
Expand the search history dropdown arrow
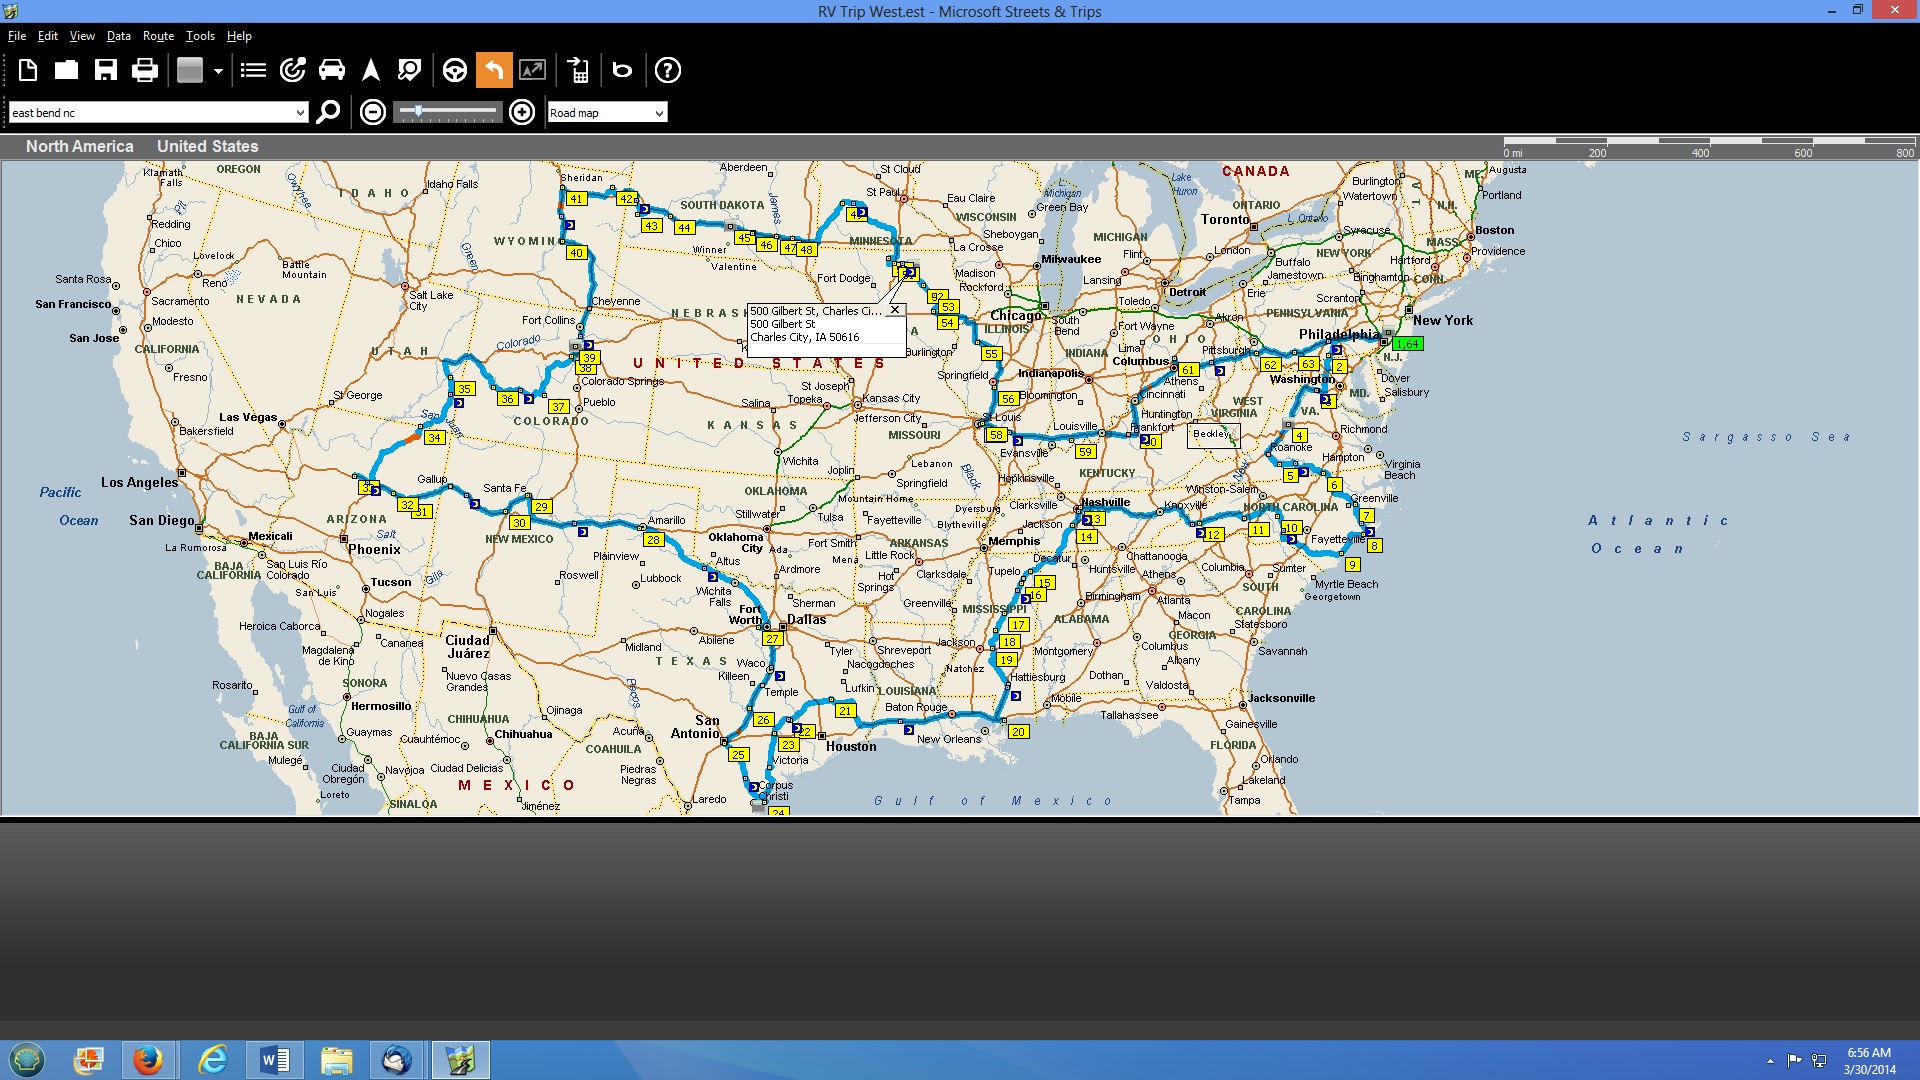[300, 113]
